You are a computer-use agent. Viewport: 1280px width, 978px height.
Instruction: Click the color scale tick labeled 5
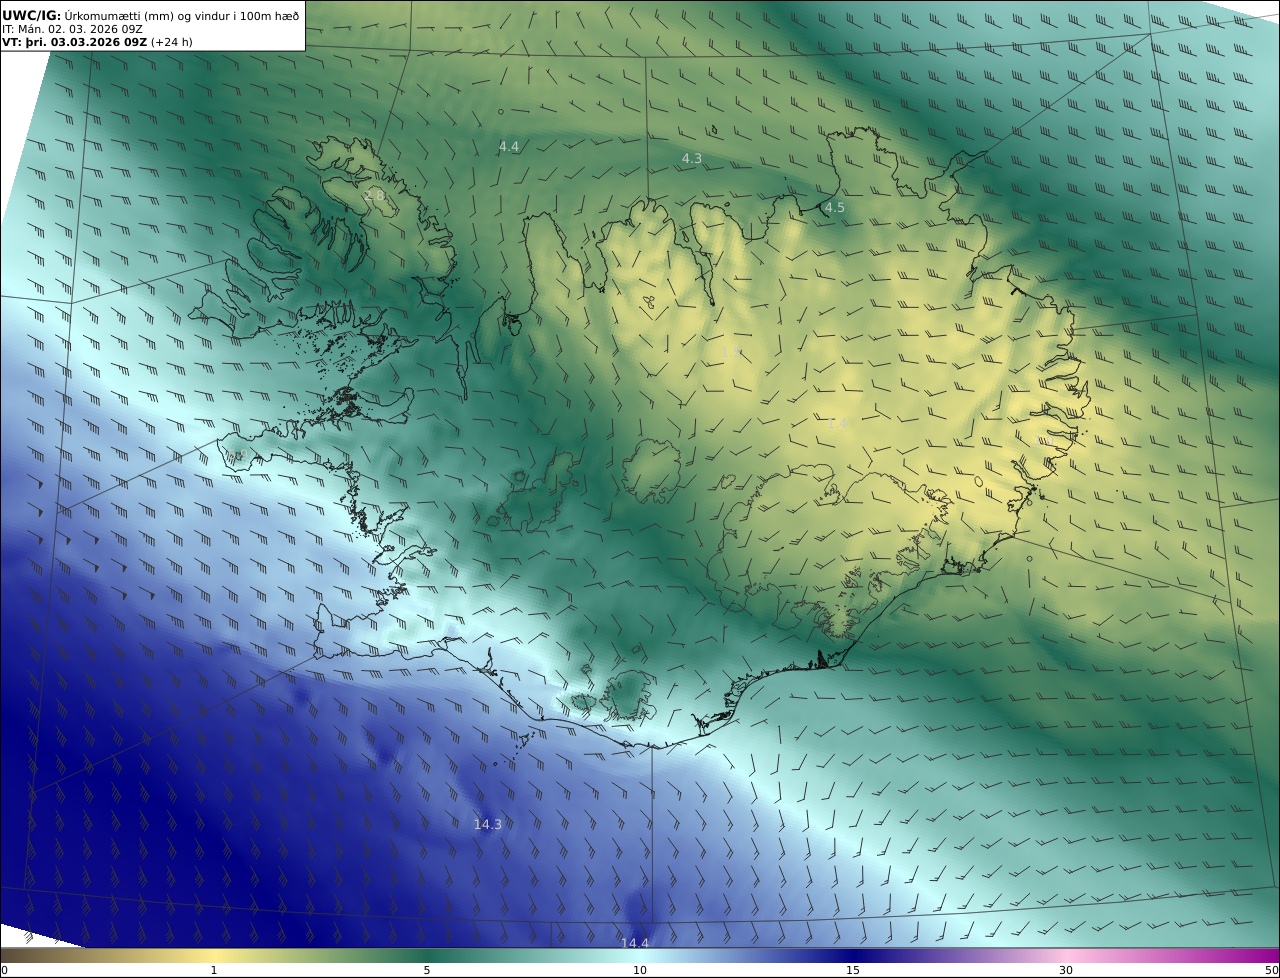[x=427, y=970]
